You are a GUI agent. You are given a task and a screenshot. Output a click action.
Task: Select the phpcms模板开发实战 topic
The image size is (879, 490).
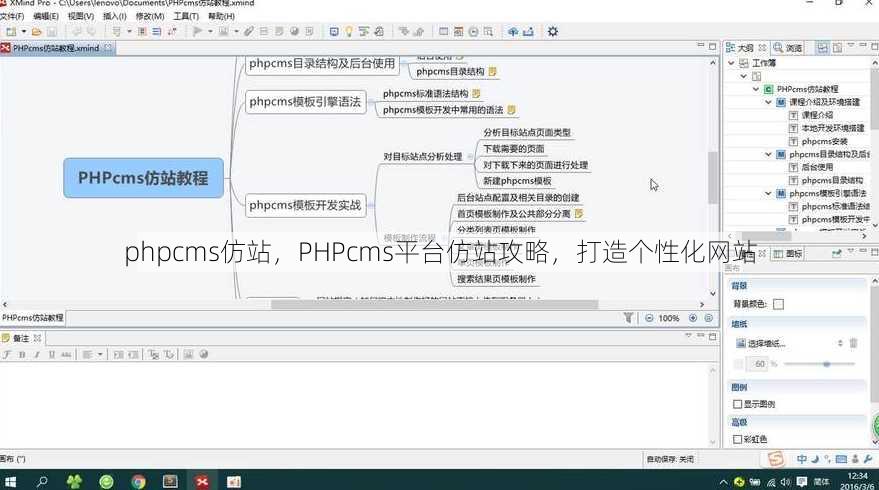coord(306,205)
